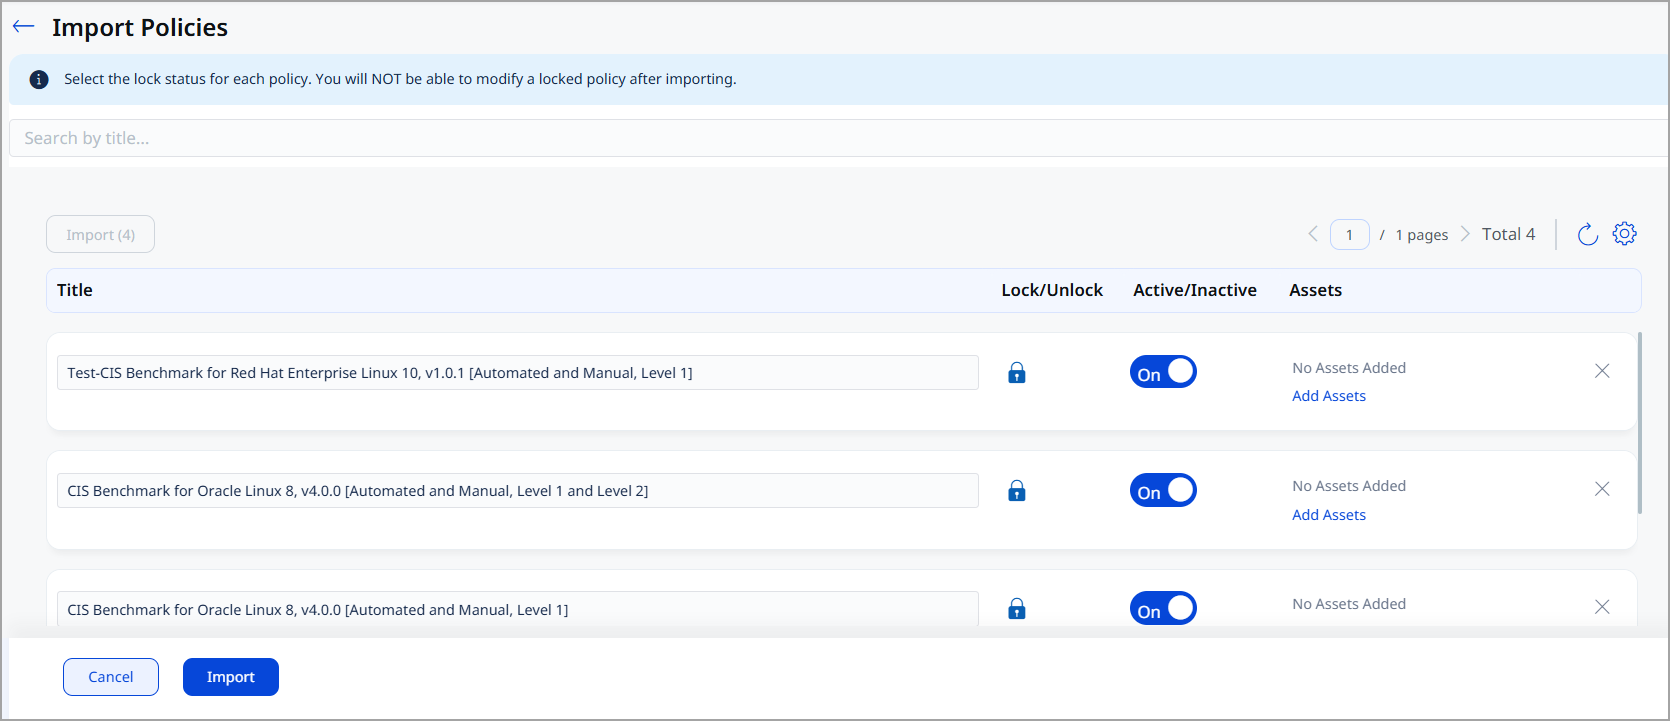Remove the Oracle Linux 8 Level 1] row
This screenshot has width=1670, height=721.
point(1602,607)
